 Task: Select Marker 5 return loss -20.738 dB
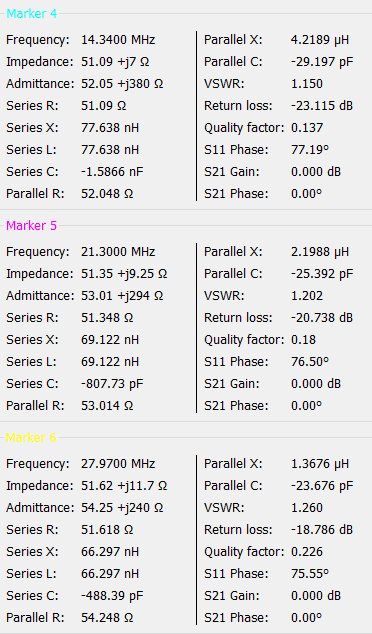point(322,317)
